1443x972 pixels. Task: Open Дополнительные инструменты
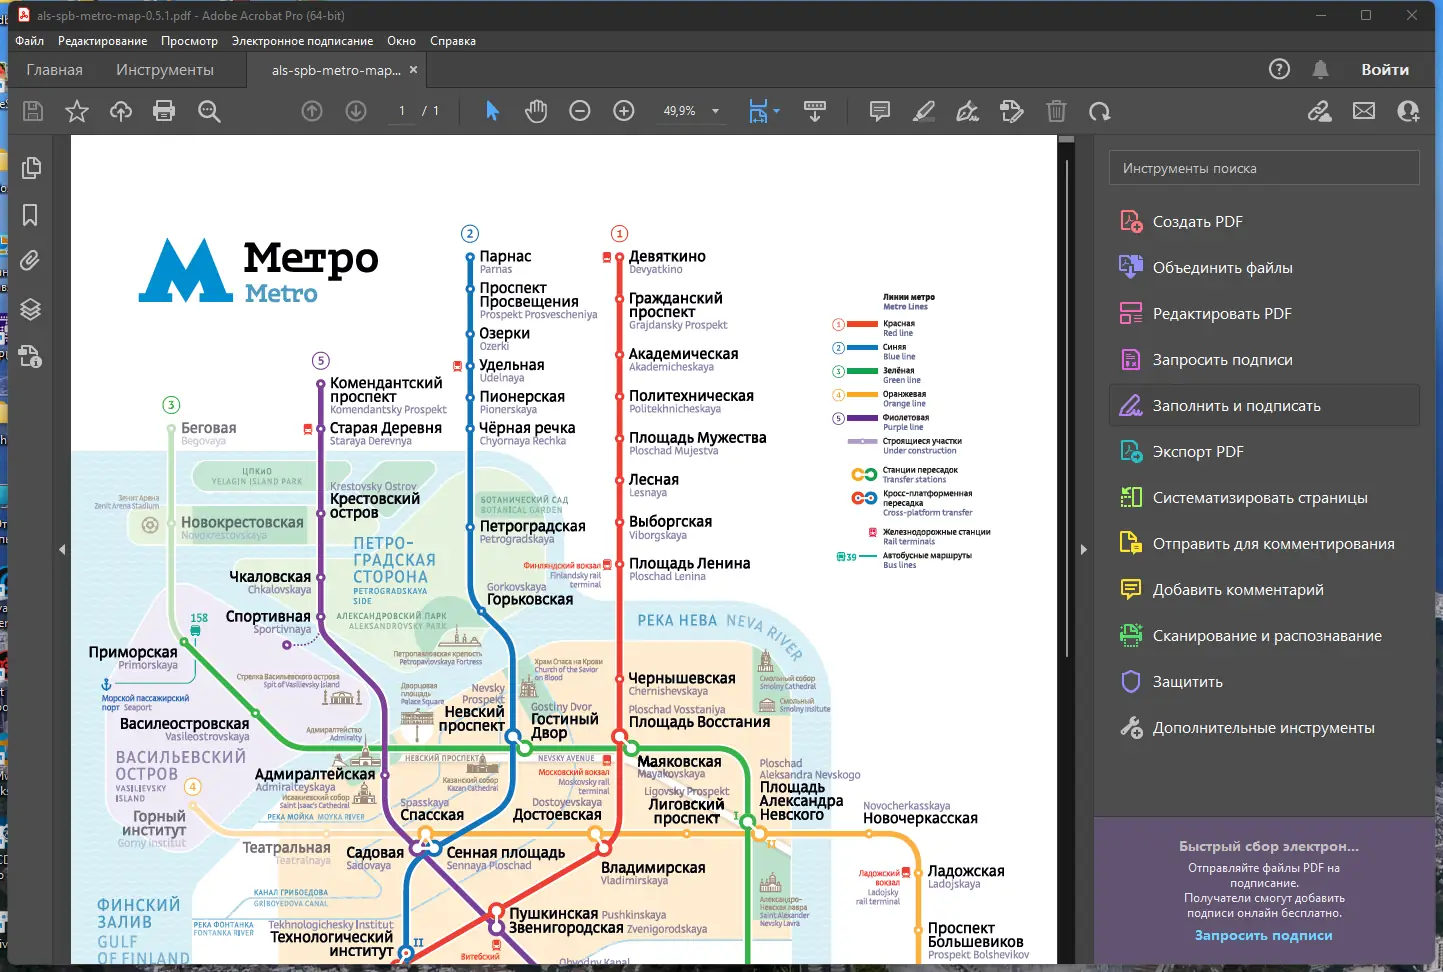tap(1264, 728)
